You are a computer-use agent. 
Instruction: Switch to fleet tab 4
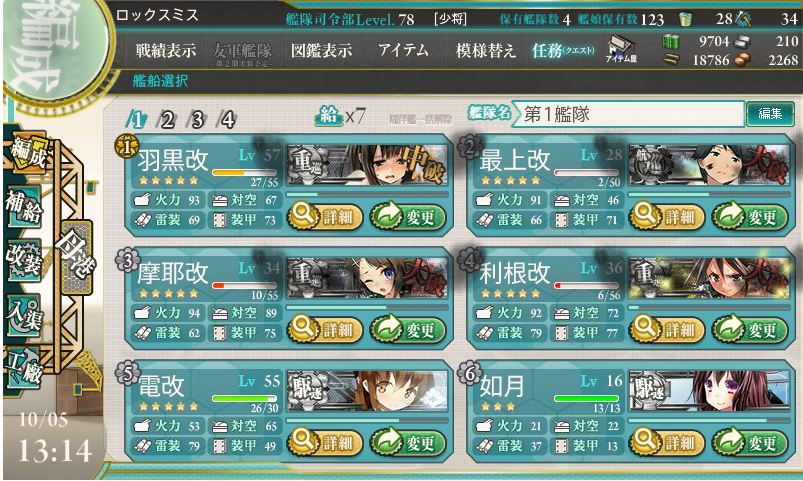pyautogui.click(x=227, y=120)
